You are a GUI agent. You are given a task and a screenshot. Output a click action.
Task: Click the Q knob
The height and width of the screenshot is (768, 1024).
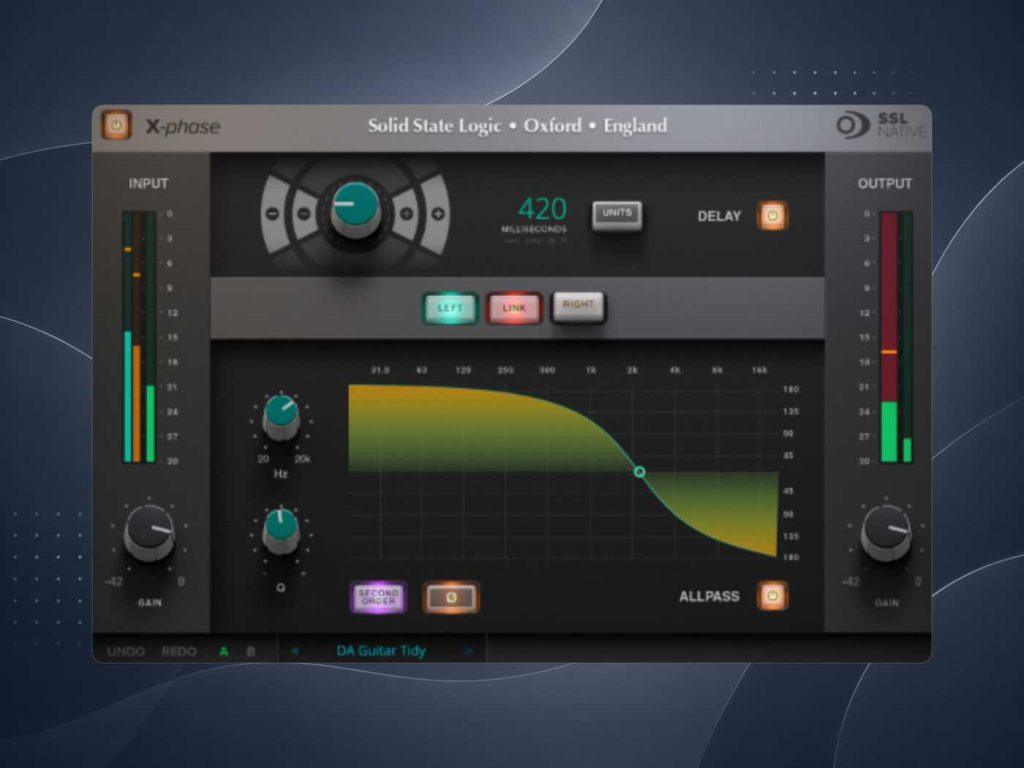coord(281,531)
